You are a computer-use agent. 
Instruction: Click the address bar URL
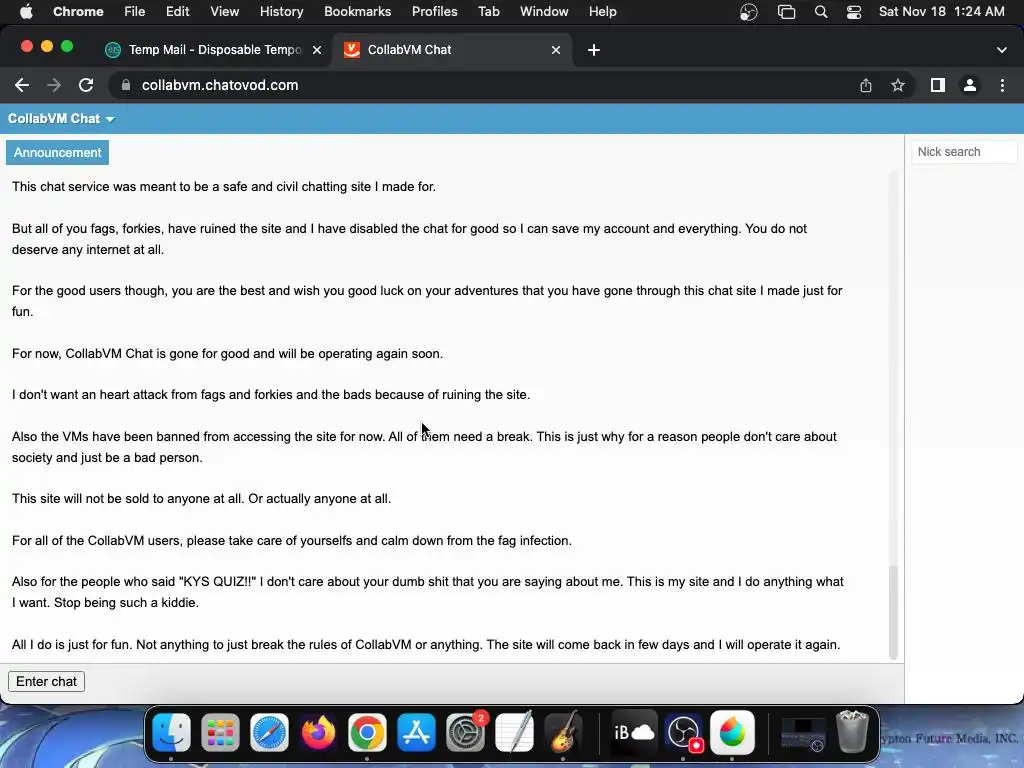pyautogui.click(x=219, y=85)
